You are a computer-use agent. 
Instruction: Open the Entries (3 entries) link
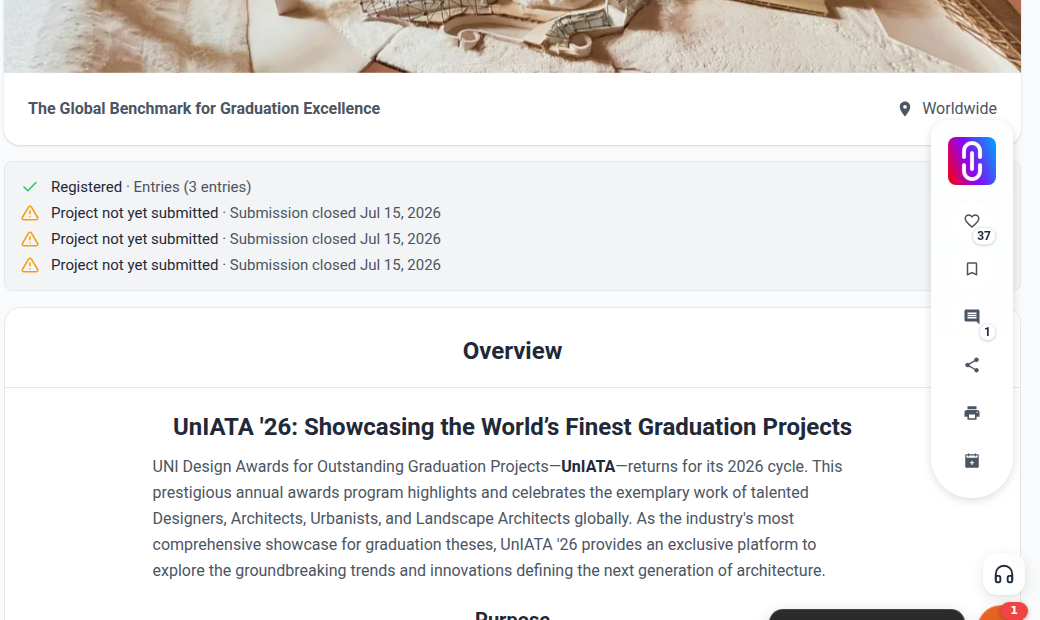pos(192,187)
